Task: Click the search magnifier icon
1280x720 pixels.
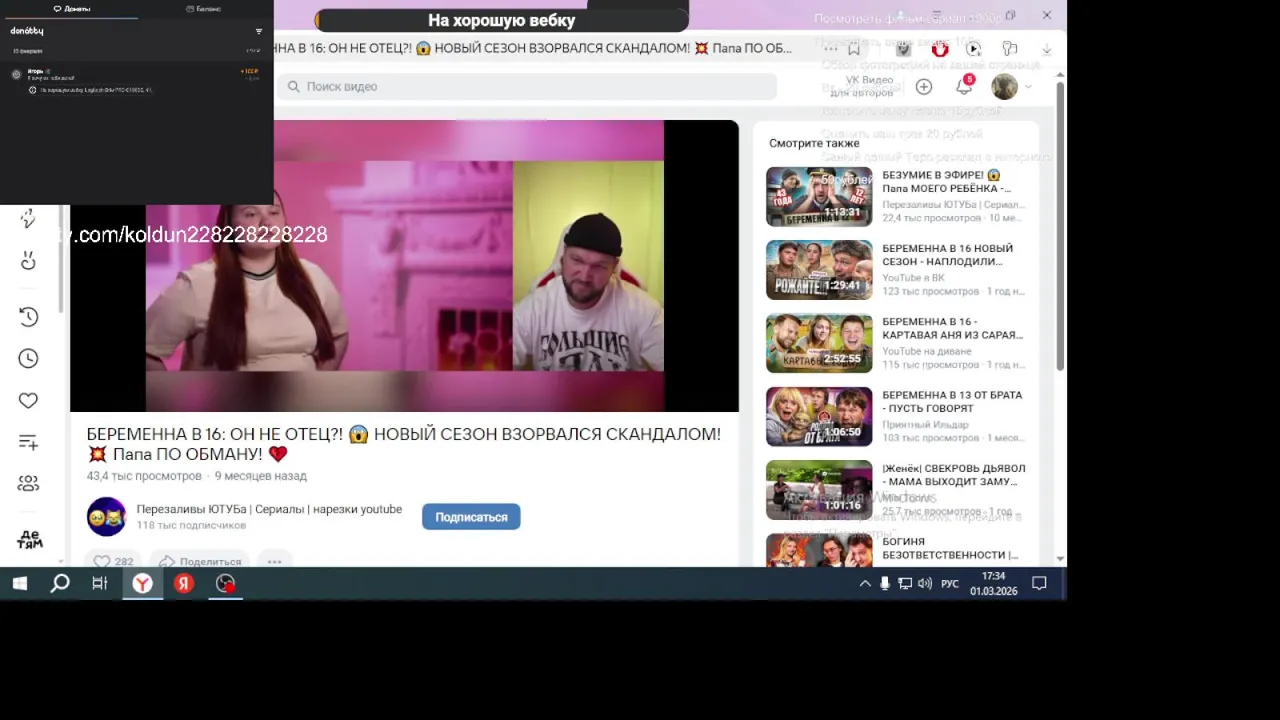Action: (293, 87)
